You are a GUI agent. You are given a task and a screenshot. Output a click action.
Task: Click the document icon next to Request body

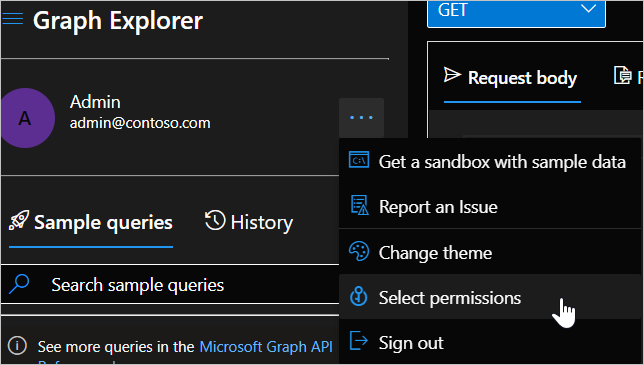tap(623, 75)
